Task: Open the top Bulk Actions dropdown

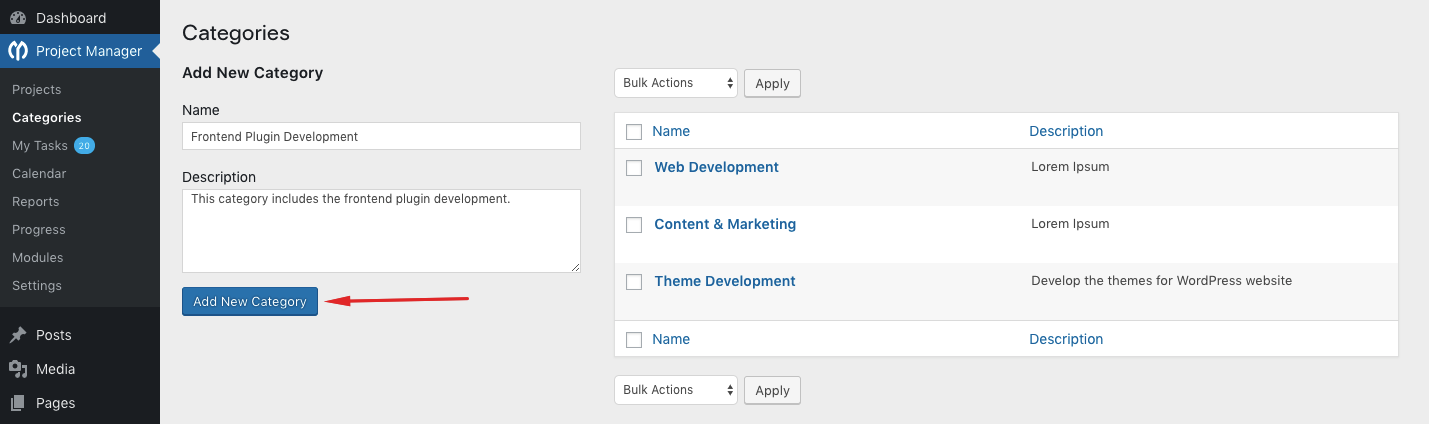Action: point(675,83)
